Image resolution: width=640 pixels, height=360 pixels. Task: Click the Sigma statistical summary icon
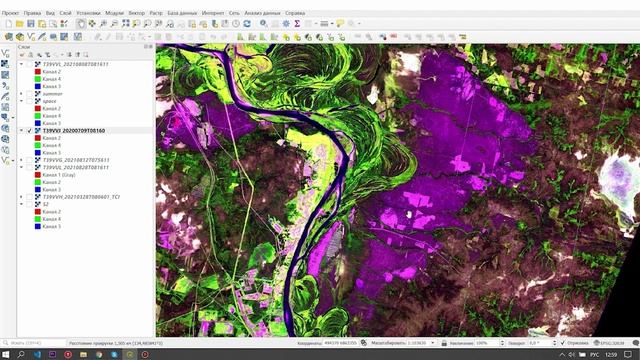click(297, 24)
